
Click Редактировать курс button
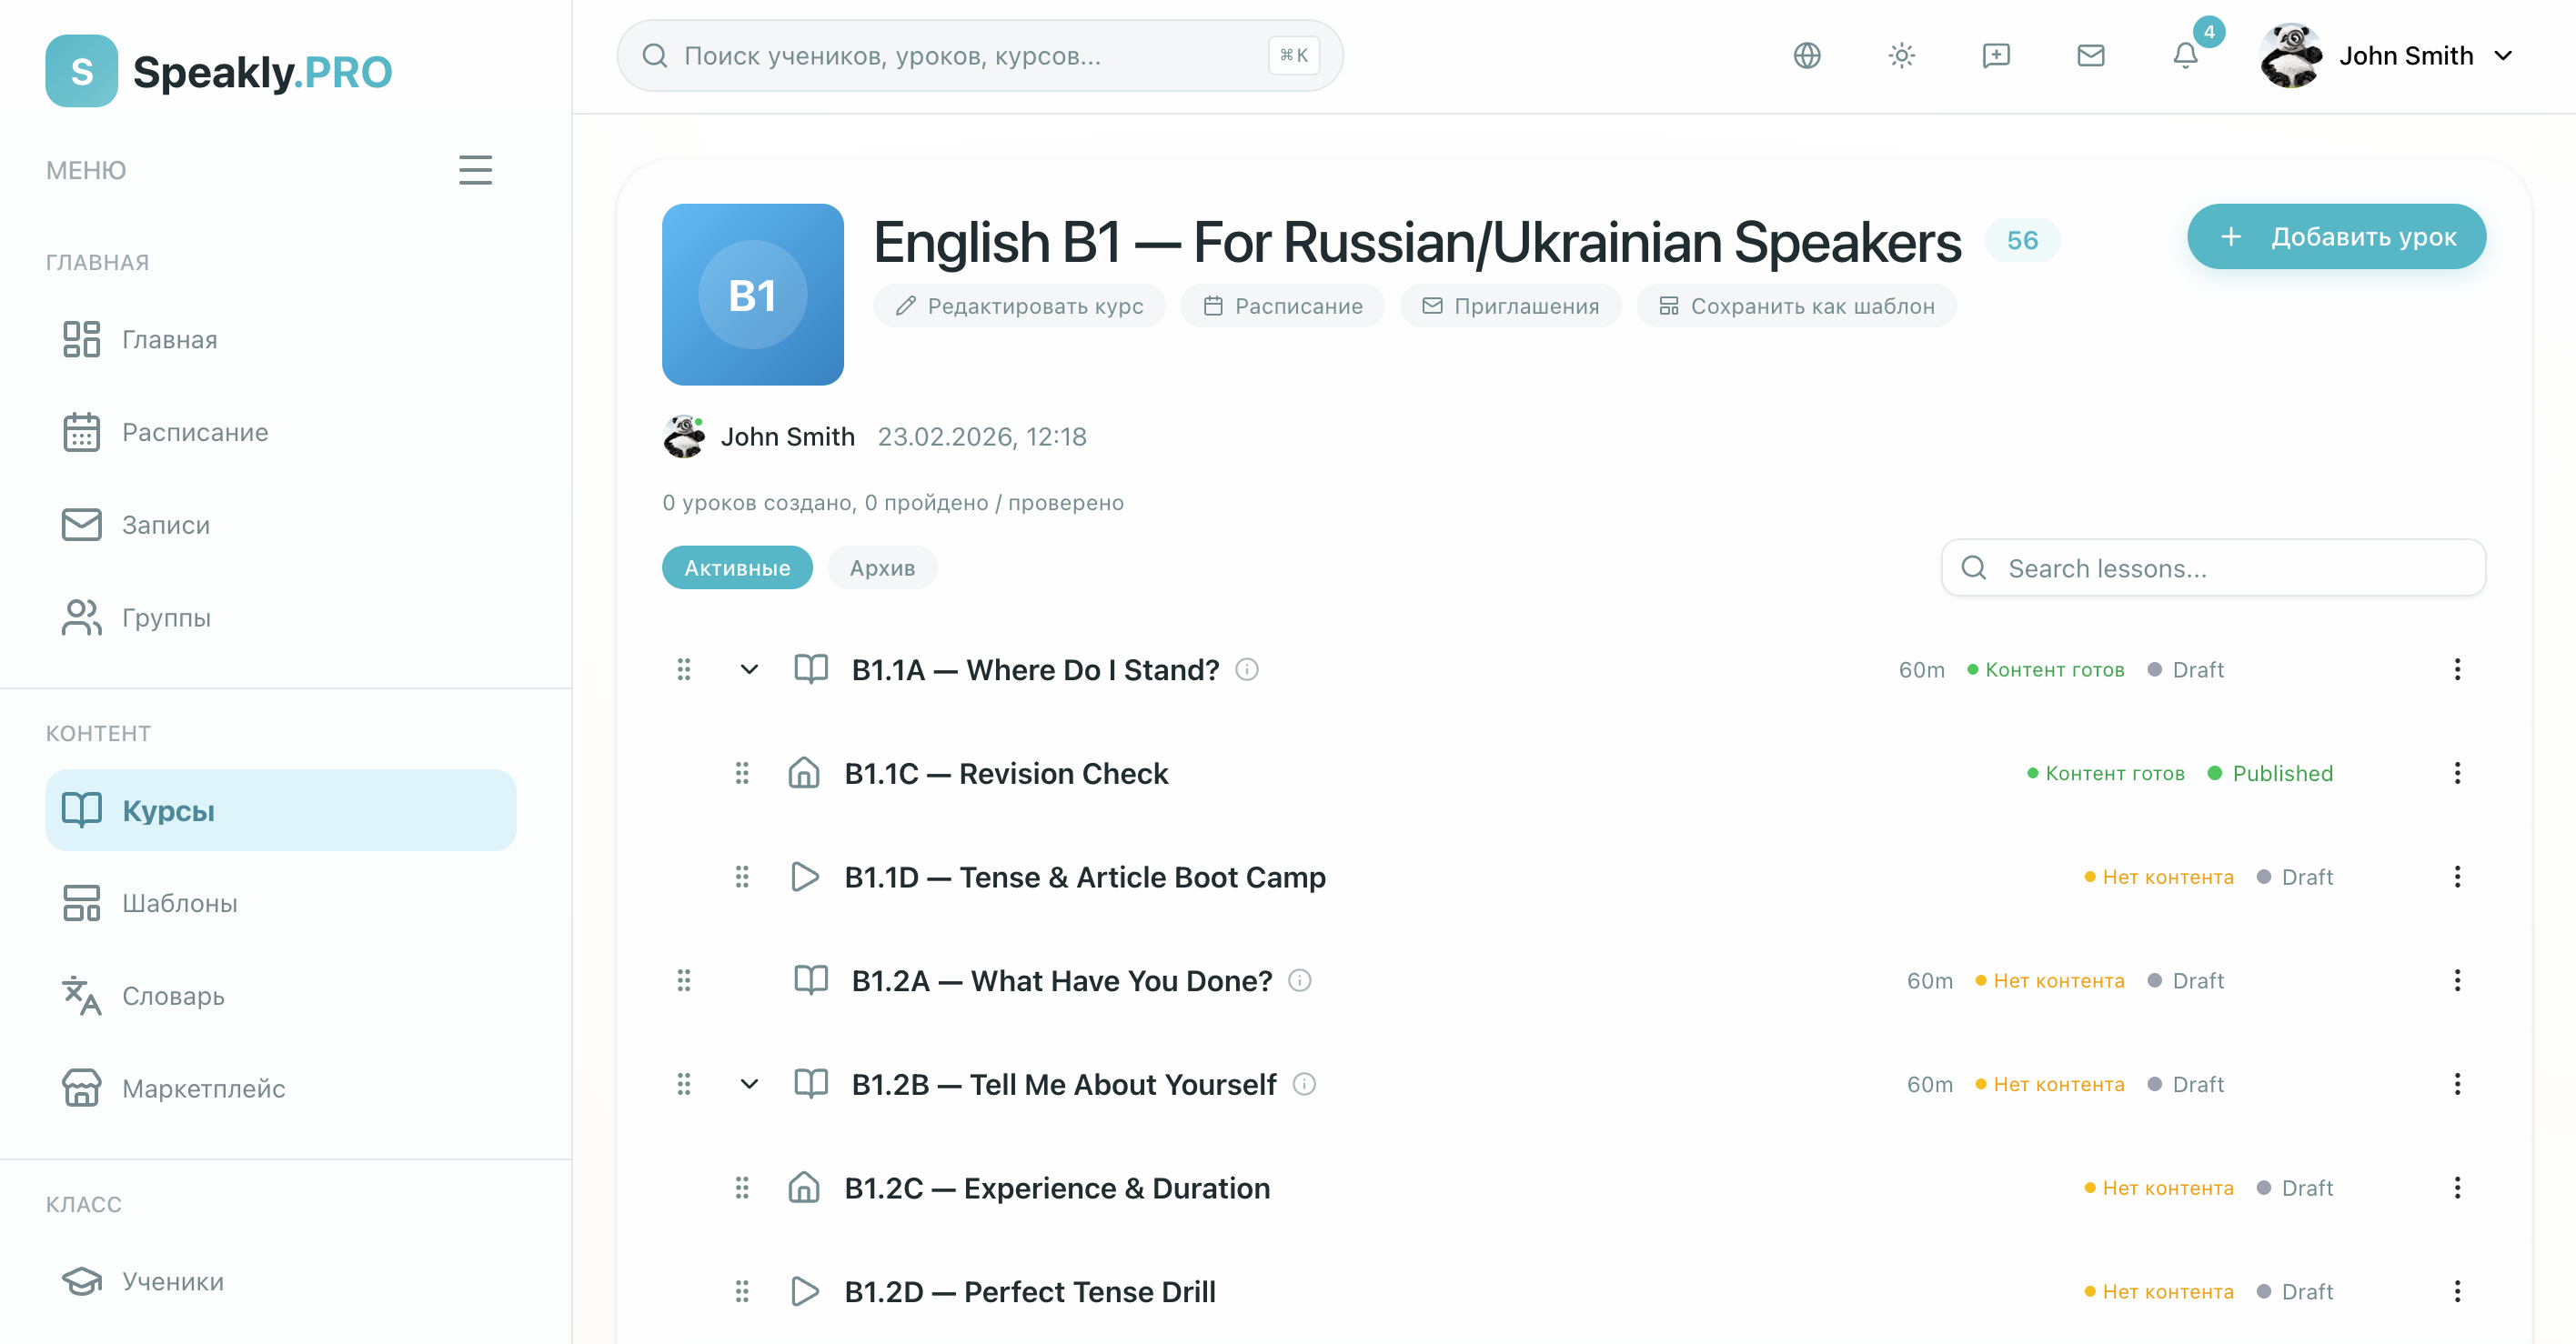[x=1019, y=306]
